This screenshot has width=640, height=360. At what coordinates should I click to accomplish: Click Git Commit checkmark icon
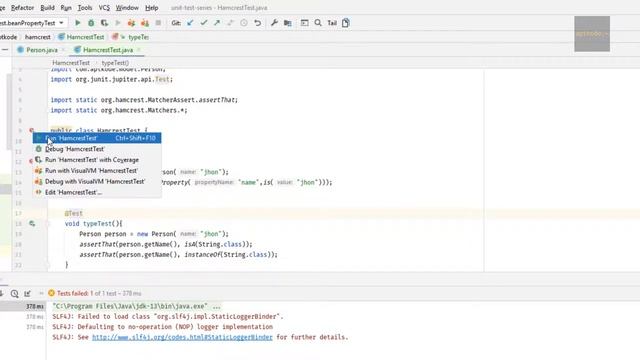click(x=204, y=23)
